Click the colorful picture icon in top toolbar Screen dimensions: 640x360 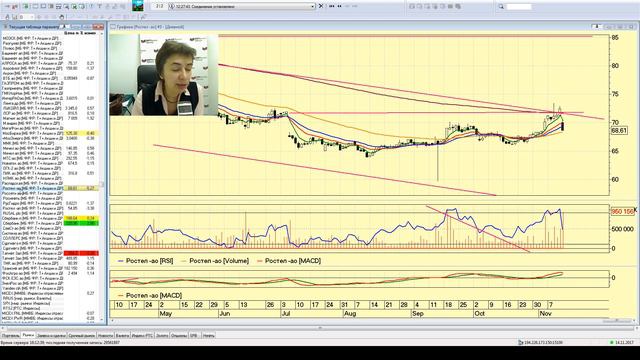pyautogui.click(x=138, y=6)
